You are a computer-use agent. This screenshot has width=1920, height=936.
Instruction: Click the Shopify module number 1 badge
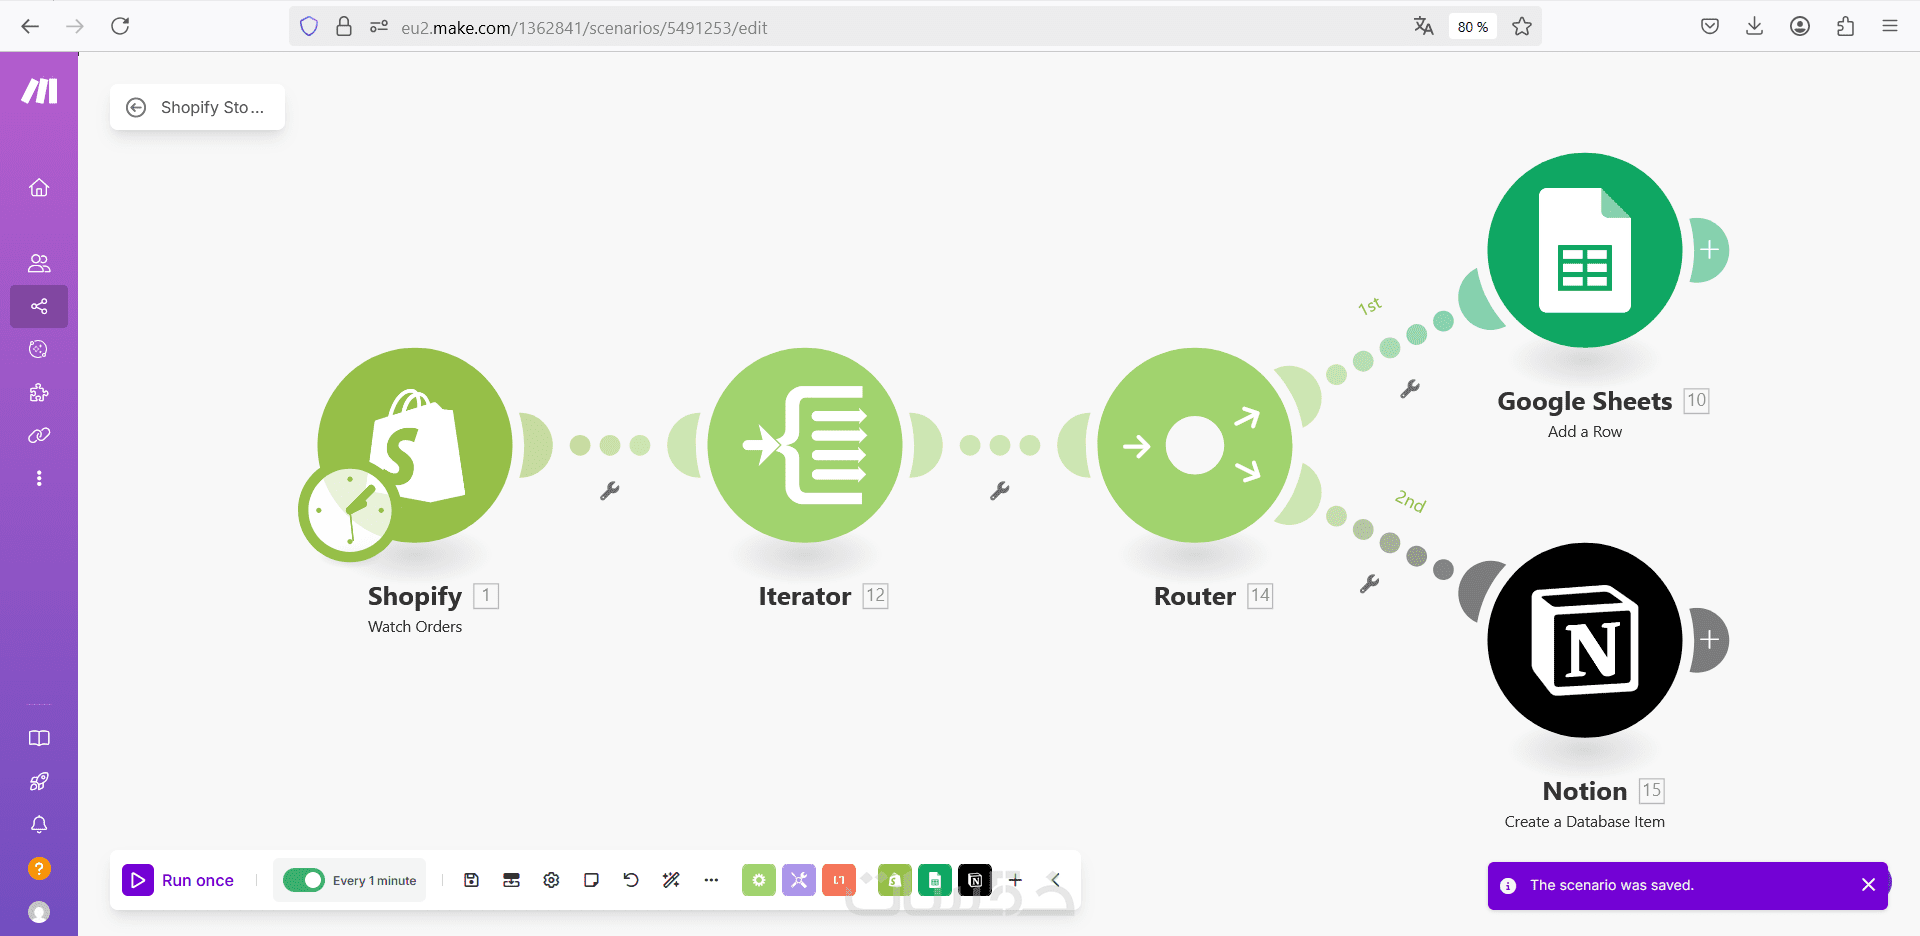click(x=486, y=596)
